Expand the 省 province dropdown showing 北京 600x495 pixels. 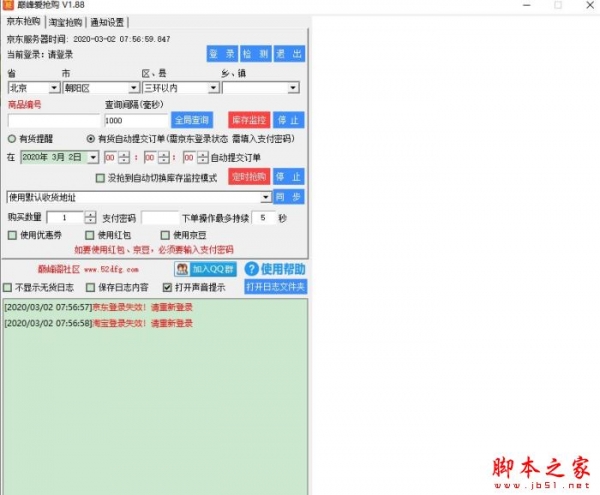click(x=54, y=88)
